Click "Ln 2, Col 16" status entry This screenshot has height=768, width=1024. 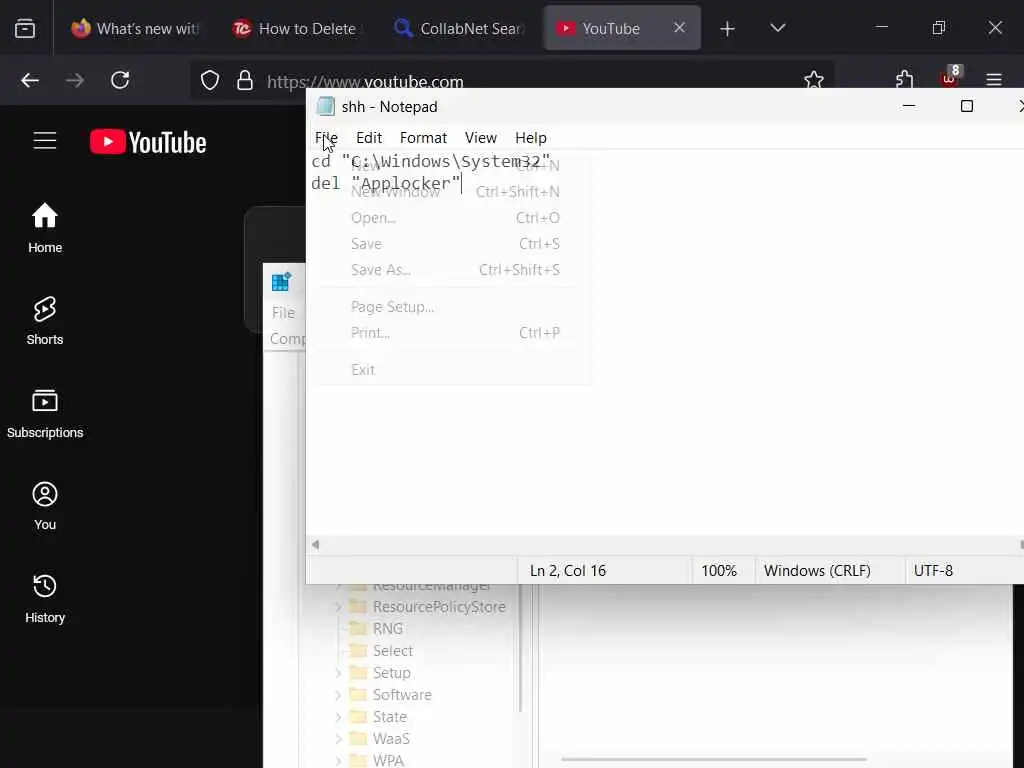pos(568,571)
